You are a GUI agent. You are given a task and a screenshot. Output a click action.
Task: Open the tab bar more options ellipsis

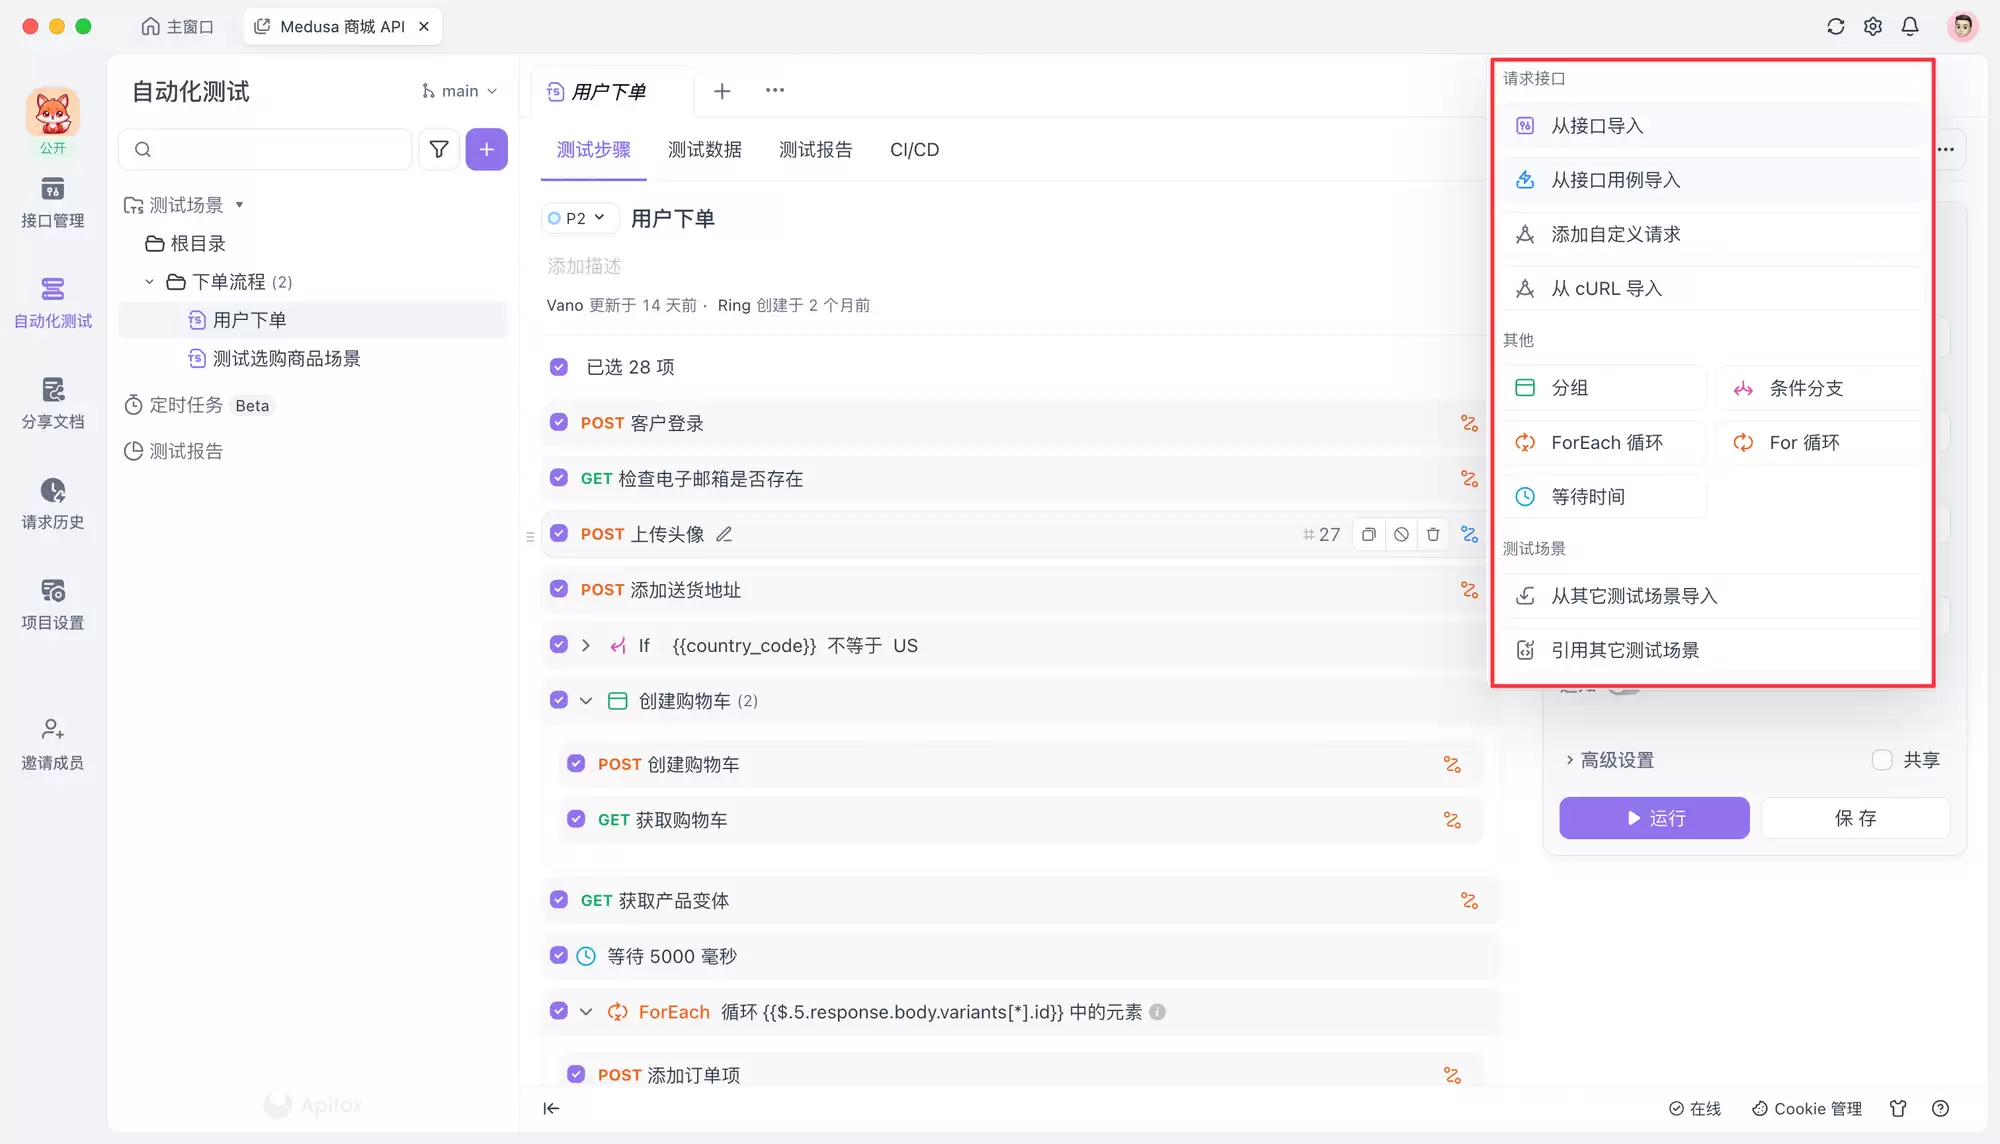[x=775, y=90]
